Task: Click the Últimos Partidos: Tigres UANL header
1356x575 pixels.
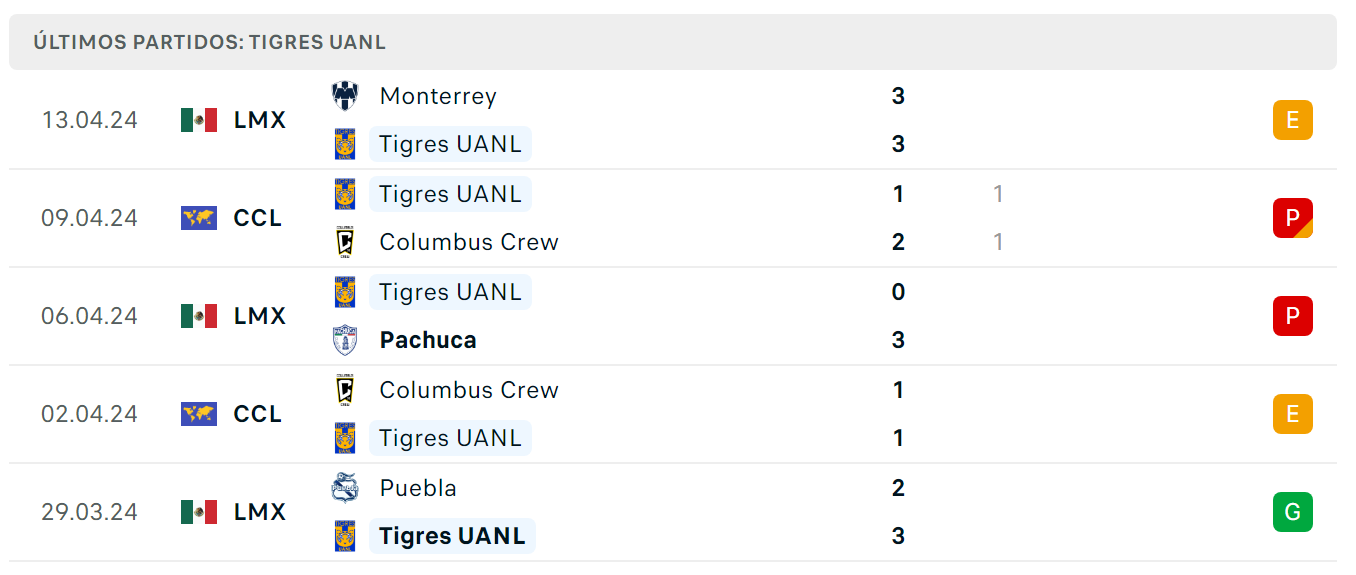Action: [x=209, y=42]
